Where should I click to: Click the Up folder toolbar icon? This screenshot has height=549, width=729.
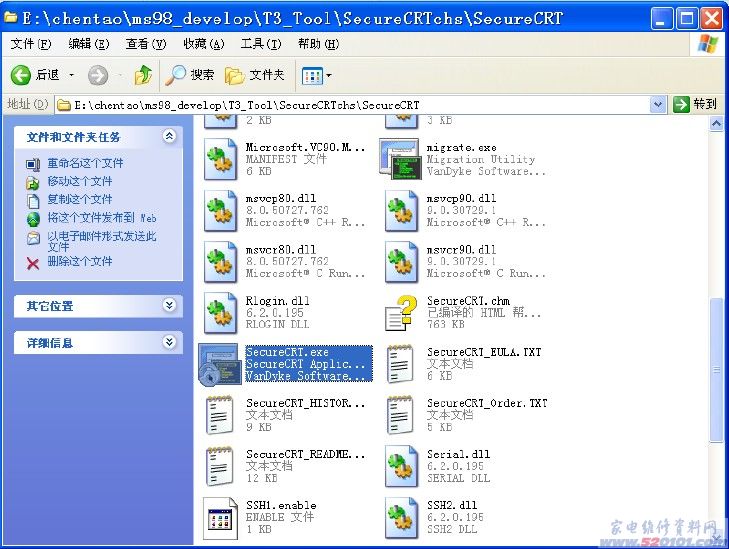[x=143, y=75]
